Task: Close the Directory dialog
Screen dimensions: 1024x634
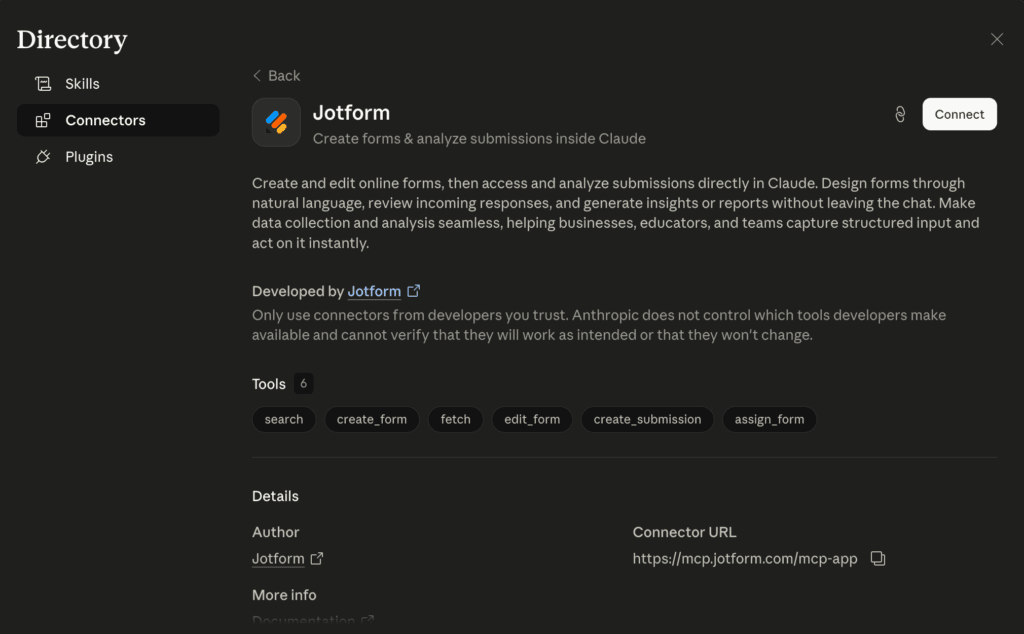Action: pyautogui.click(x=997, y=39)
